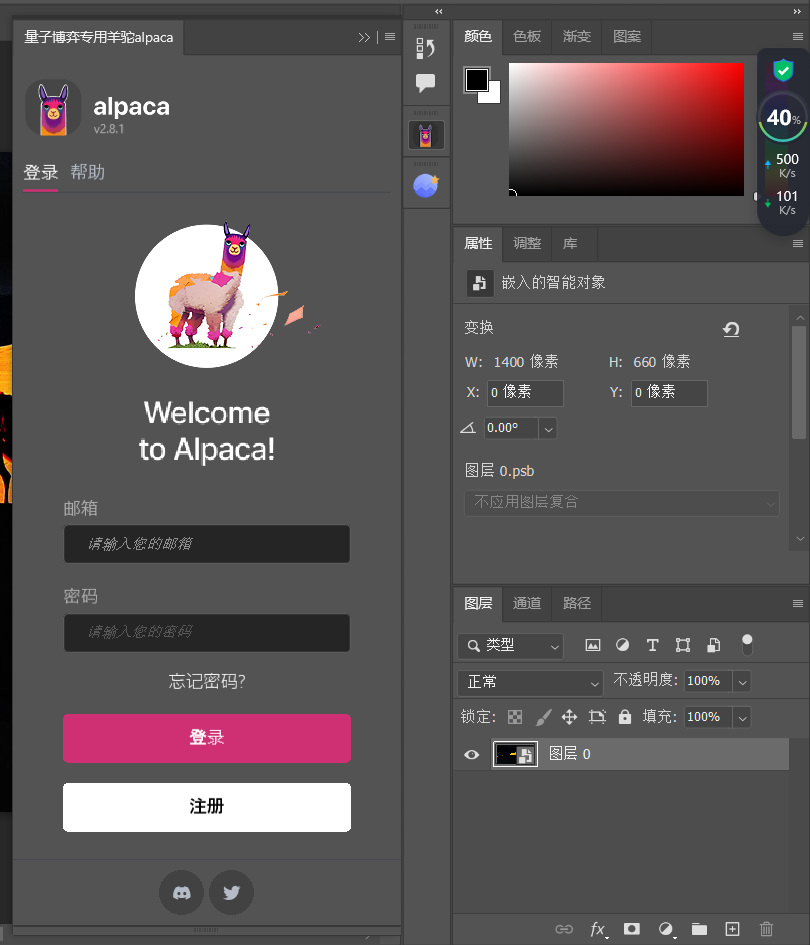Filter layers by smart objects
Image resolution: width=810 pixels, height=945 pixels.
coord(714,645)
